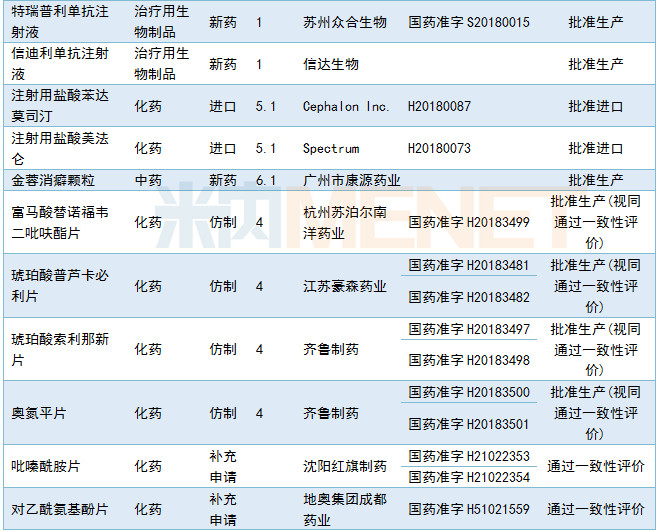This screenshot has width=660, height=531.
Task: Click company name 苏州众合生物
Action: click(345, 22)
